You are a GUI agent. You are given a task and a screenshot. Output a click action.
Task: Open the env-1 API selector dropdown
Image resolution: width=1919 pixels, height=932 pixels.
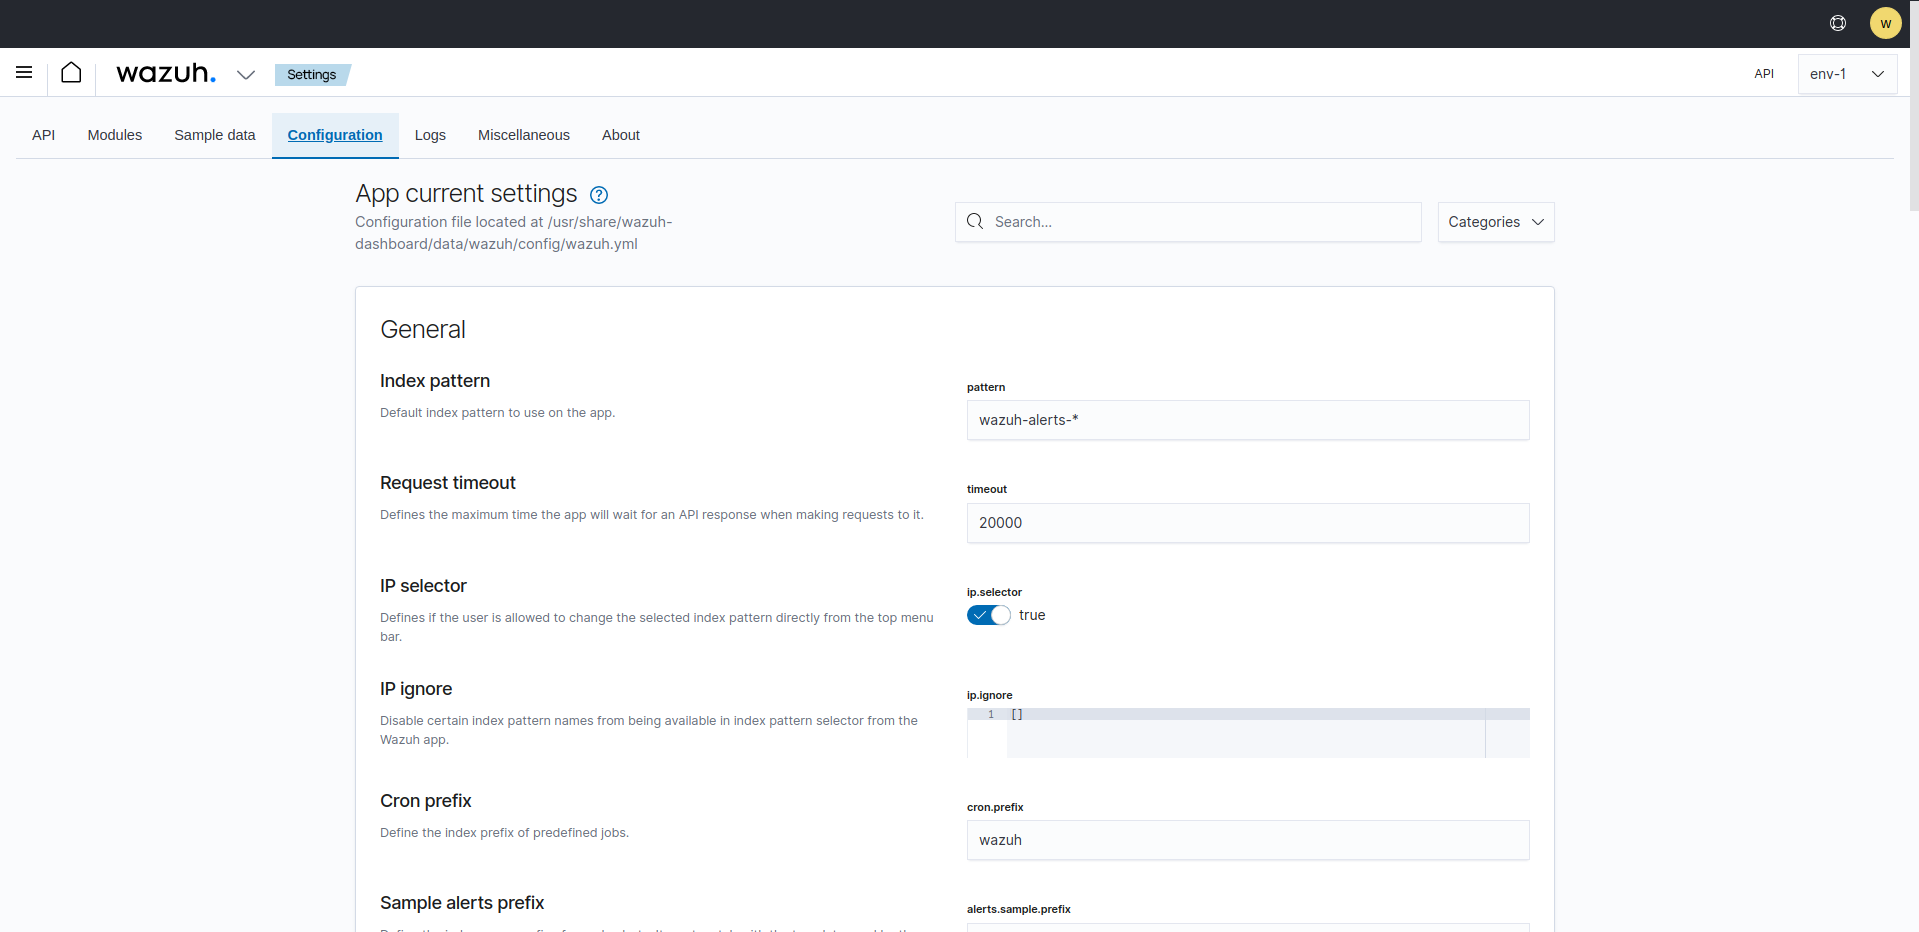(1847, 74)
